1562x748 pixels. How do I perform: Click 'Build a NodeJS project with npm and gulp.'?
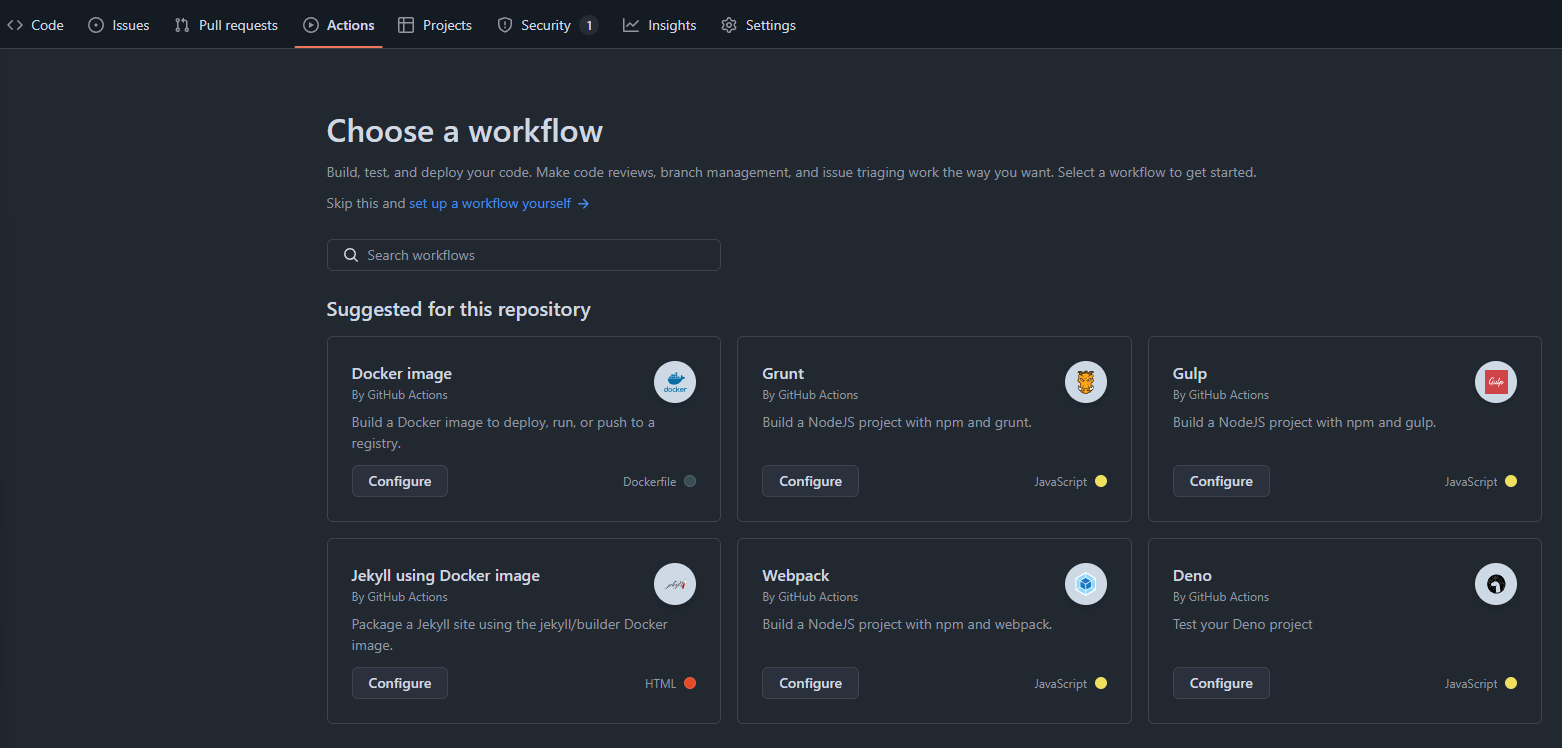pyautogui.click(x=1305, y=422)
